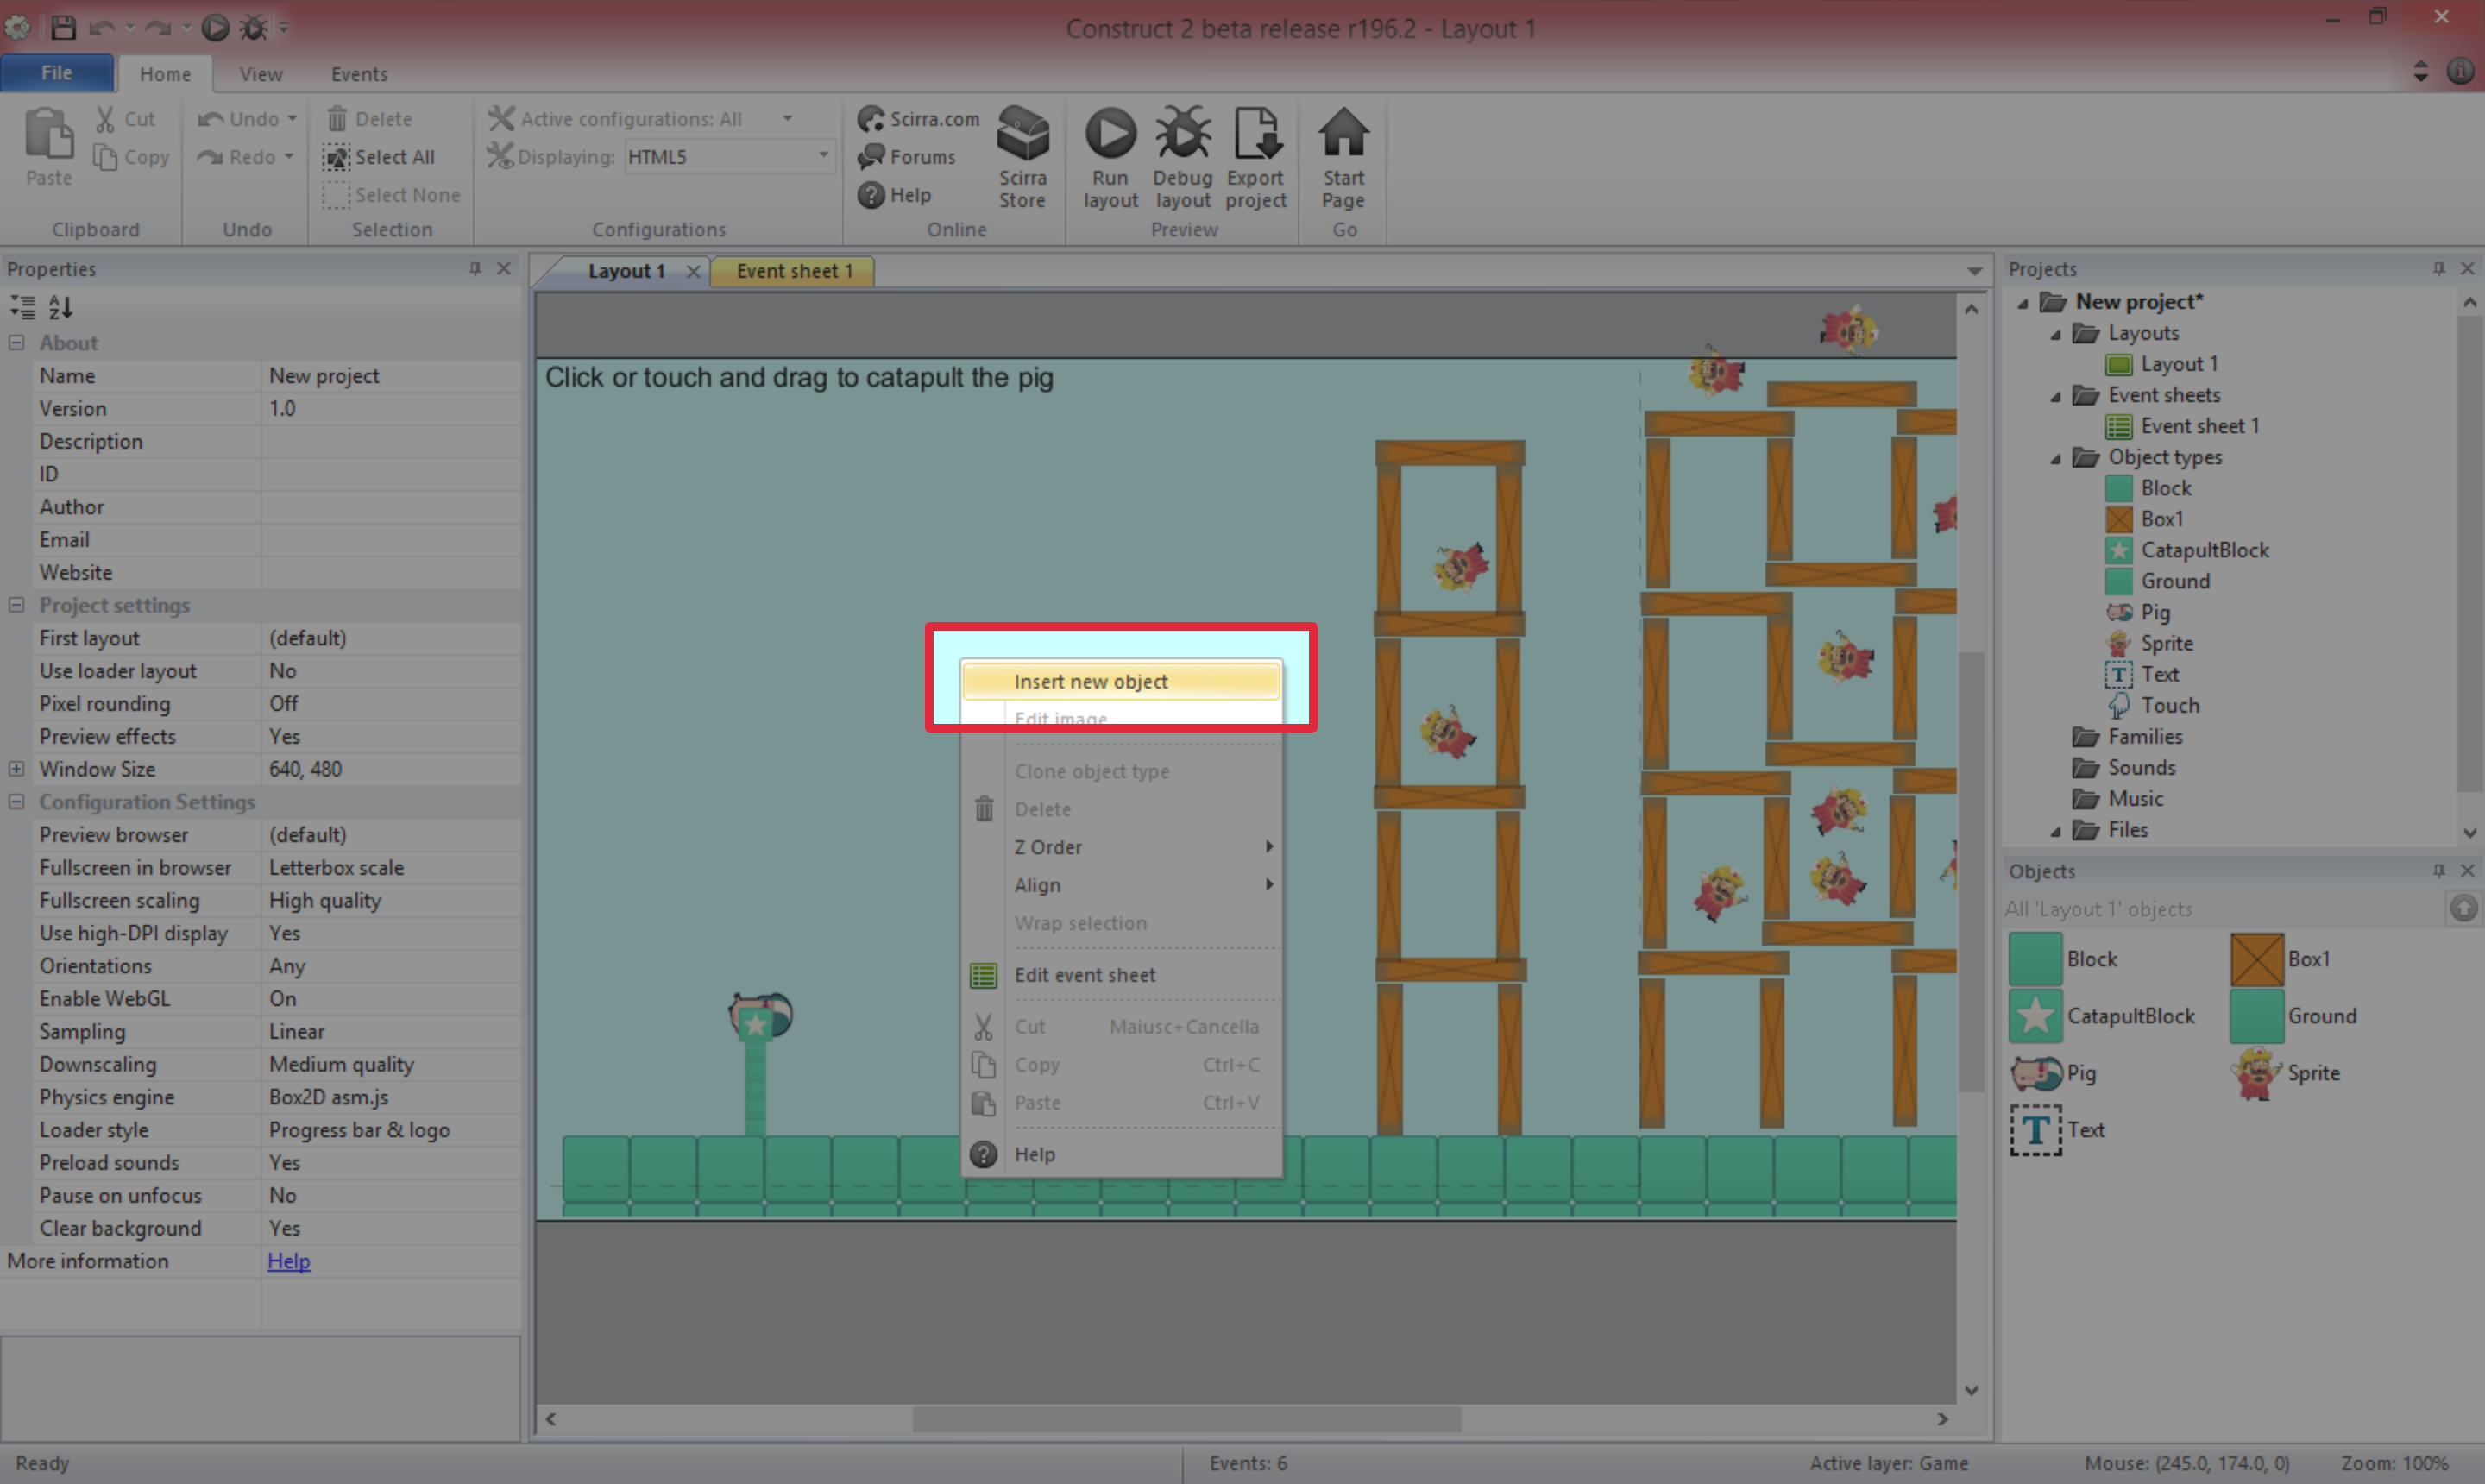
Task: Open the Displaying HTML5 dropdown
Action: pyautogui.click(x=823, y=156)
